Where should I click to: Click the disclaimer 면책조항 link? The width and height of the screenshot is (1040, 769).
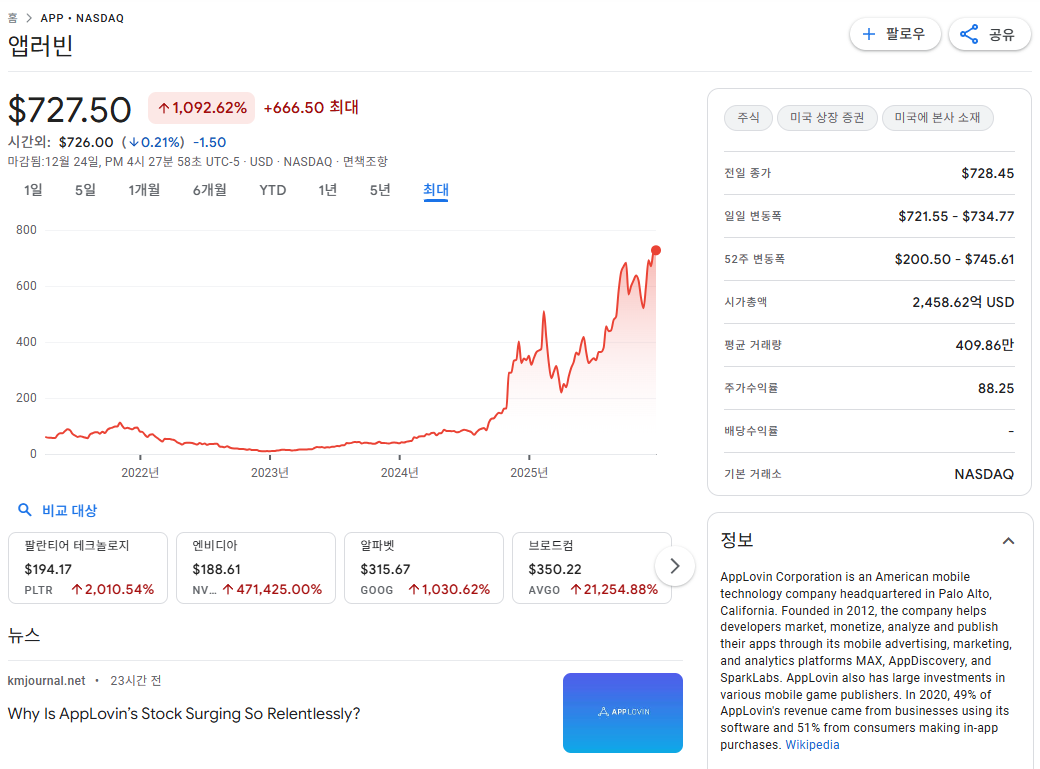coord(365,161)
